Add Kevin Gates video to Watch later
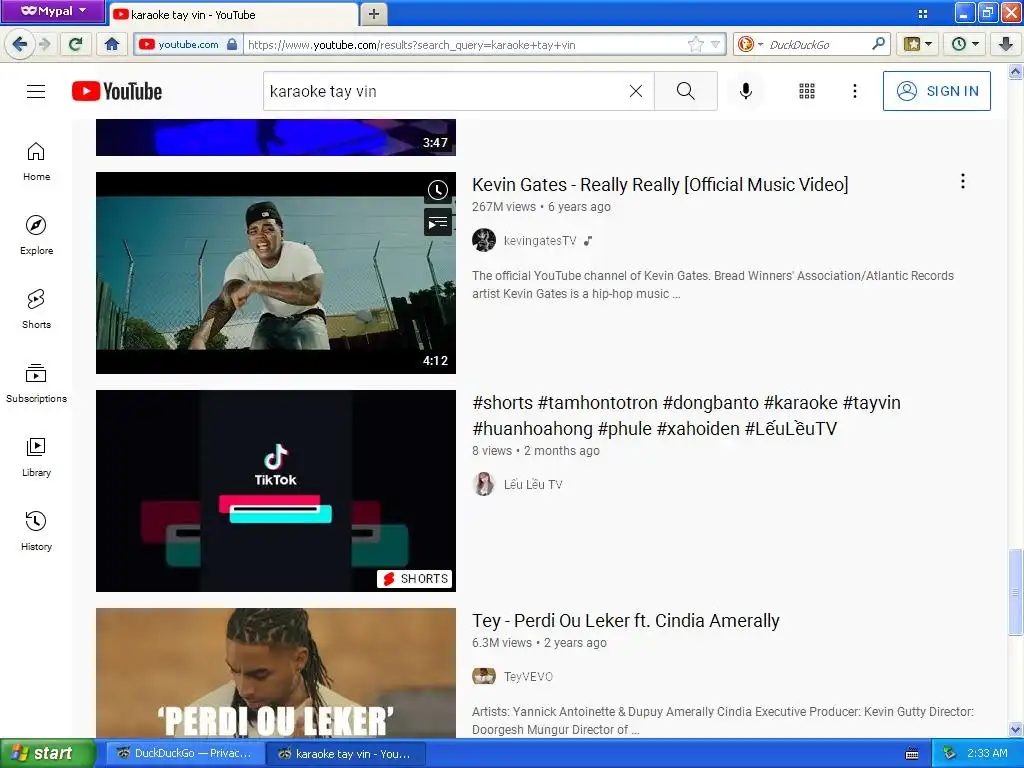Screen dimensions: 1024x768 point(438,190)
